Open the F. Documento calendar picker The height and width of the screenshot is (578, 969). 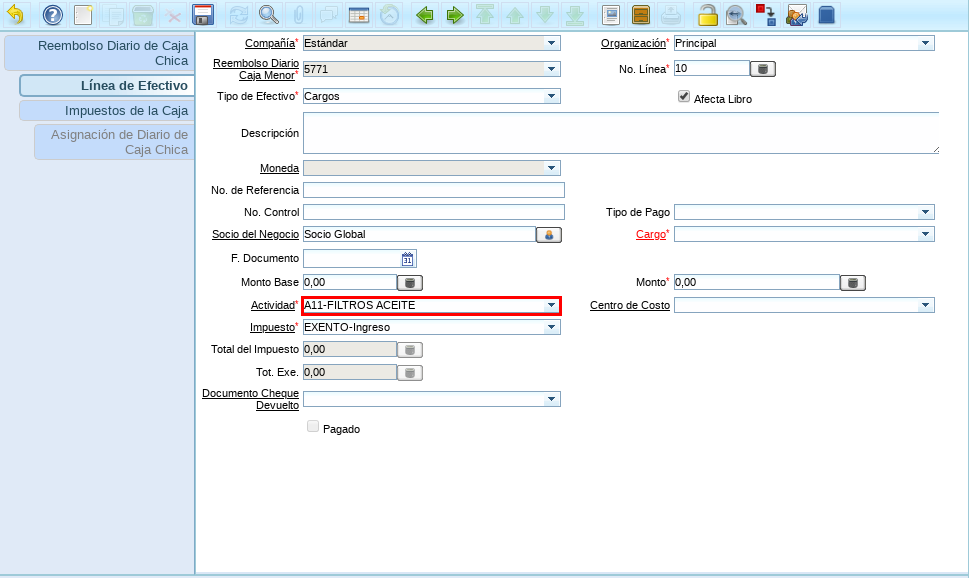click(408, 259)
